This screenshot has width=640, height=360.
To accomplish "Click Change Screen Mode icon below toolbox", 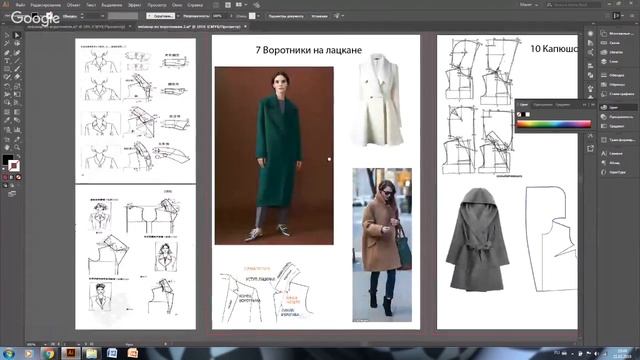I will 12,194.
